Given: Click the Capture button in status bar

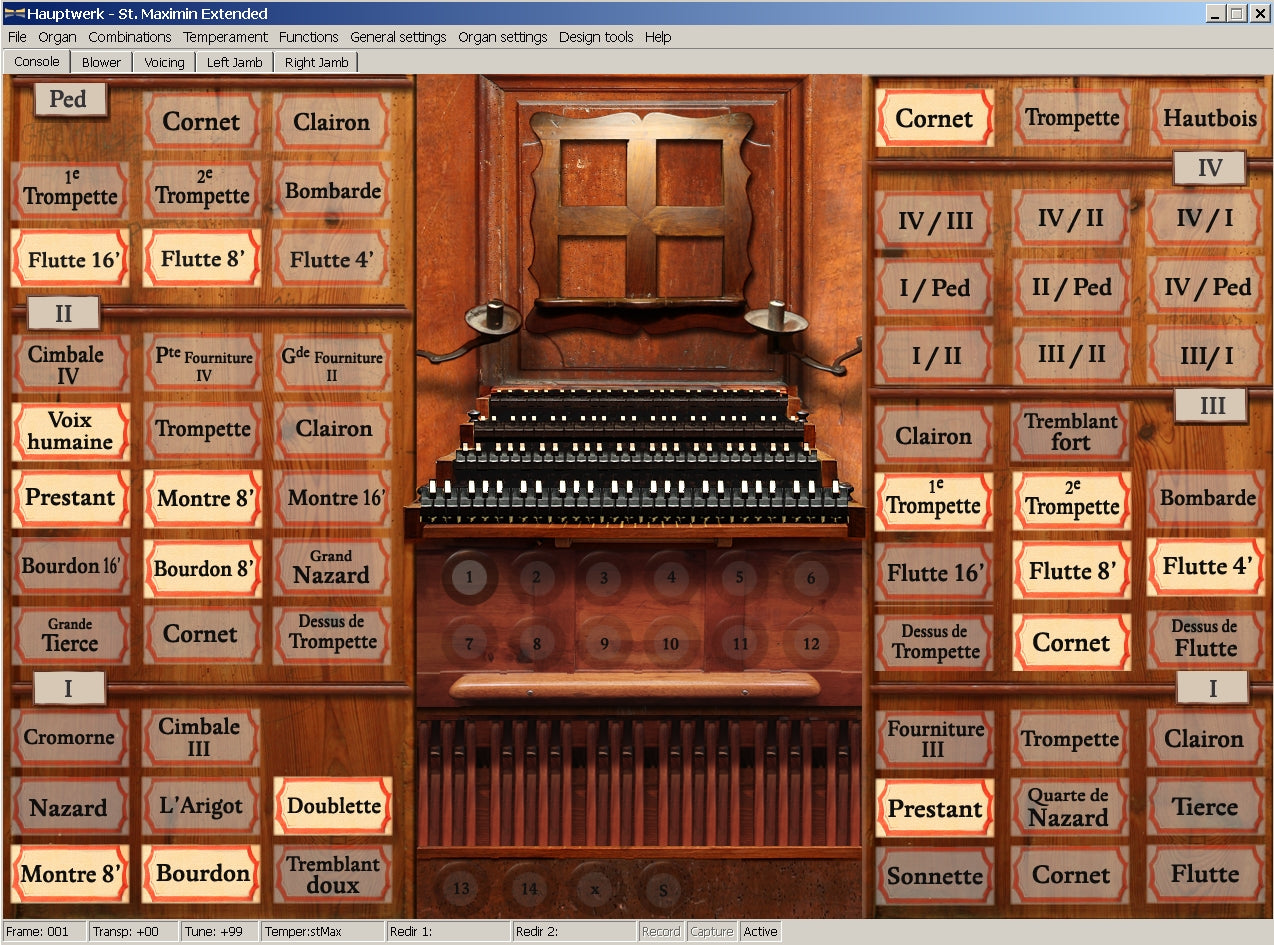Looking at the screenshot, I should pyautogui.click(x=711, y=931).
